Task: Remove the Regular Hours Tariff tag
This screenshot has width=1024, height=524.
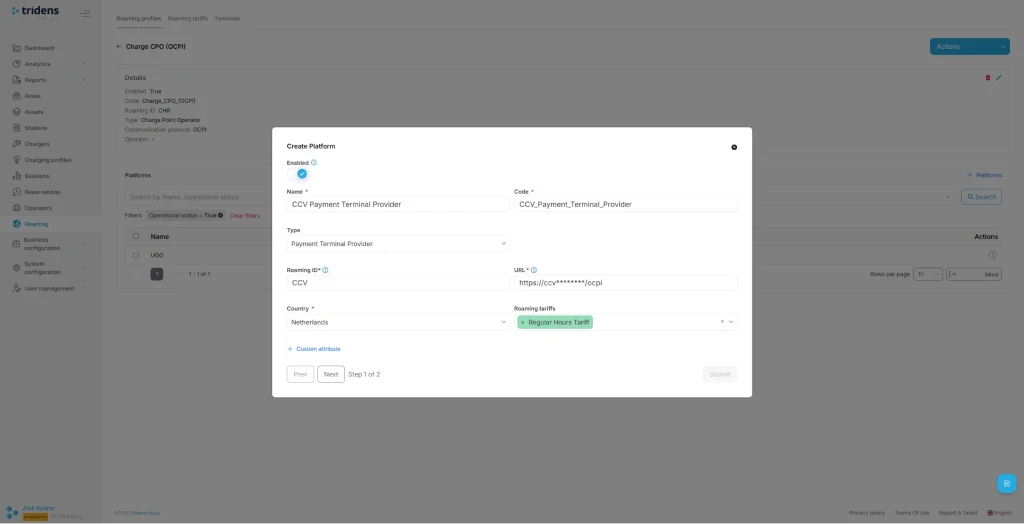Action: pos(522,322)
